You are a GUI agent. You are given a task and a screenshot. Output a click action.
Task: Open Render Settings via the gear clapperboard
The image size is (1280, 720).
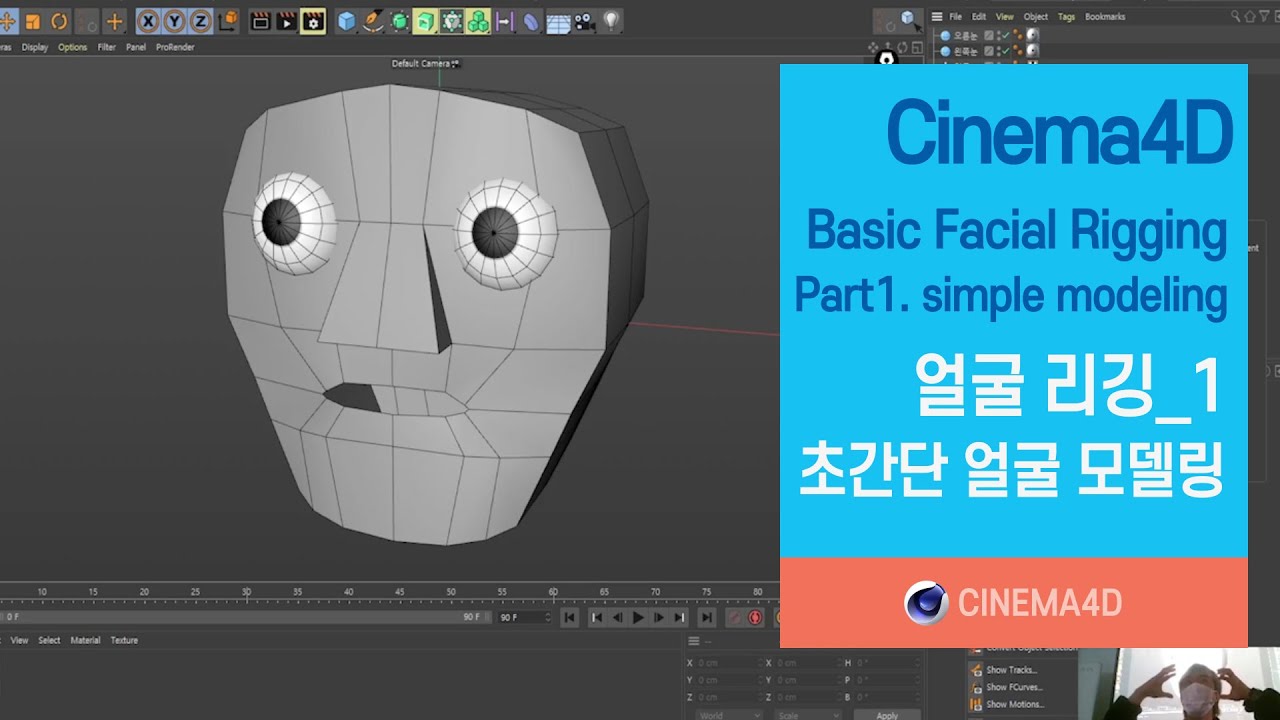[313, 21]
